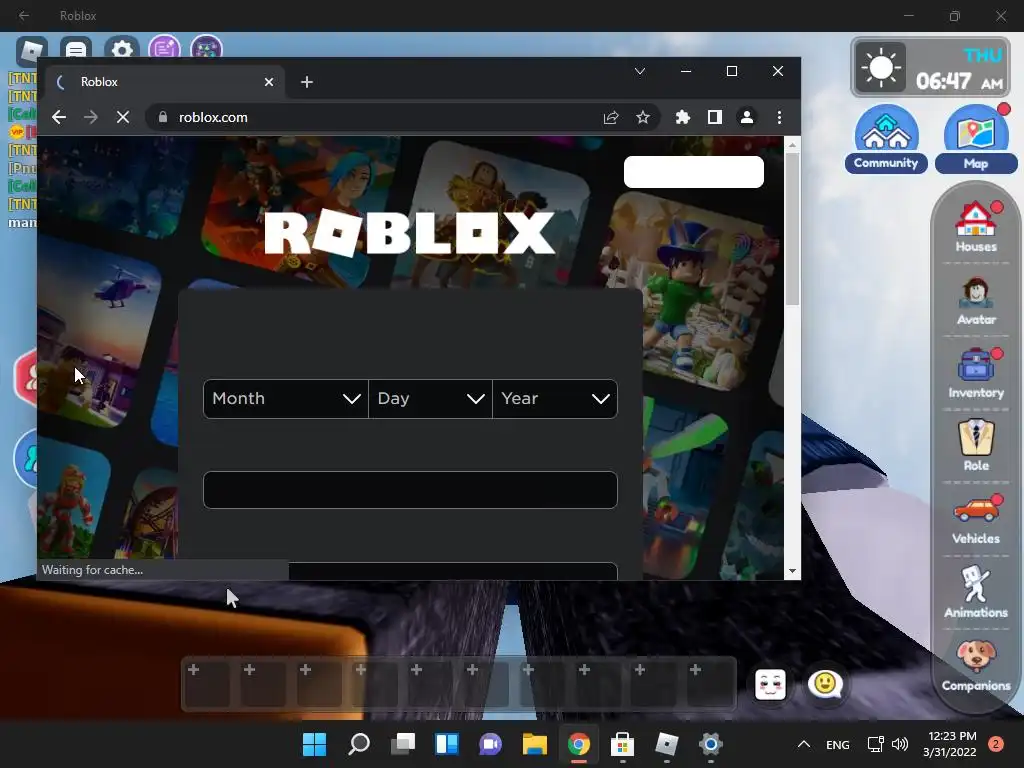Open a new Chrome tab
This screenshot has height=768, width=1024.
[307, 82]
